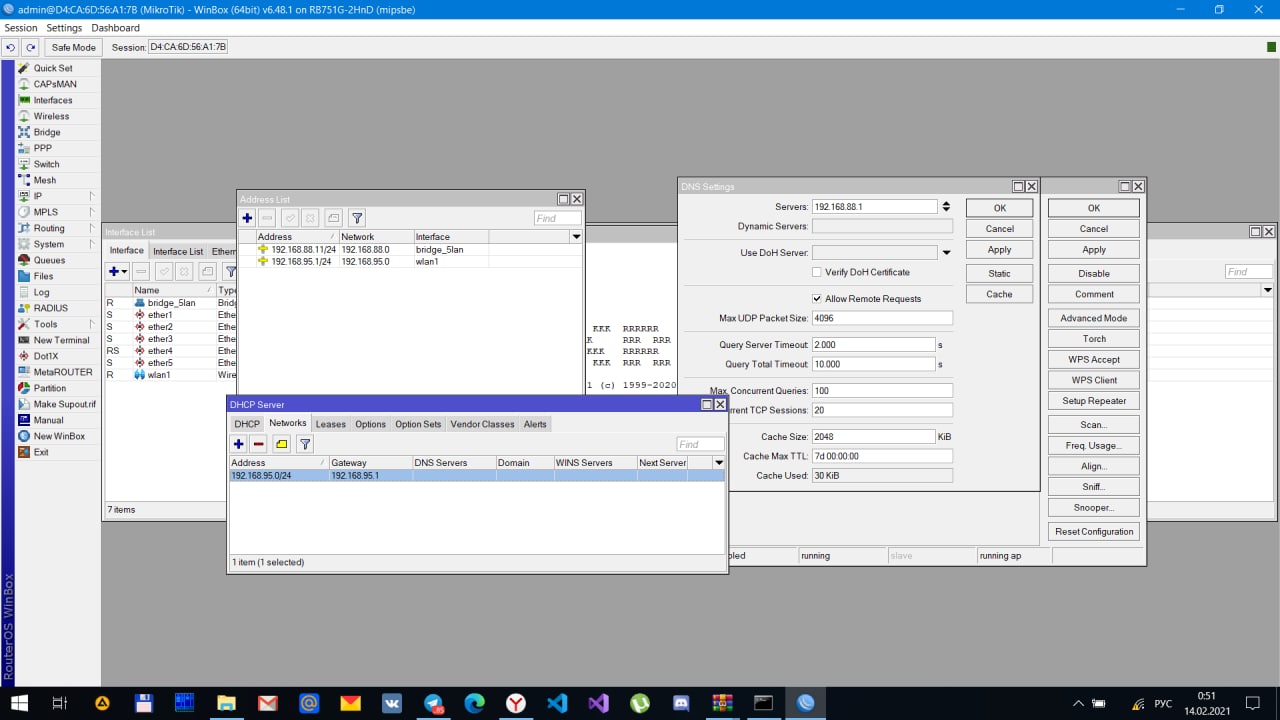Click the yellow comment icon in DHCP Server

coord(282,444)
